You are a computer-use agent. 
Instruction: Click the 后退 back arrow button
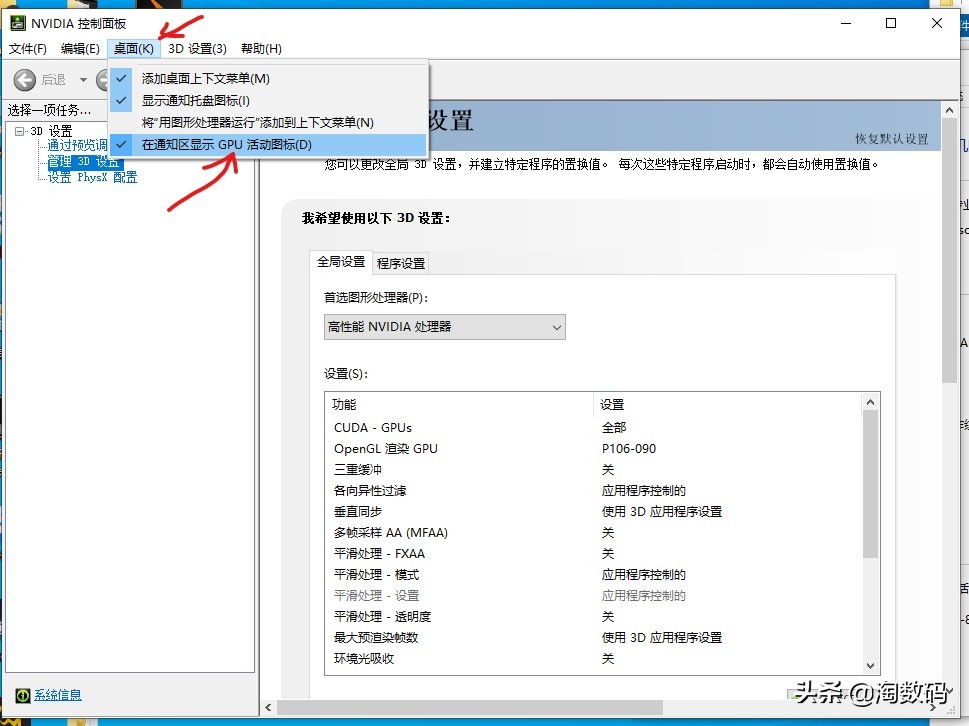(25, 79)
